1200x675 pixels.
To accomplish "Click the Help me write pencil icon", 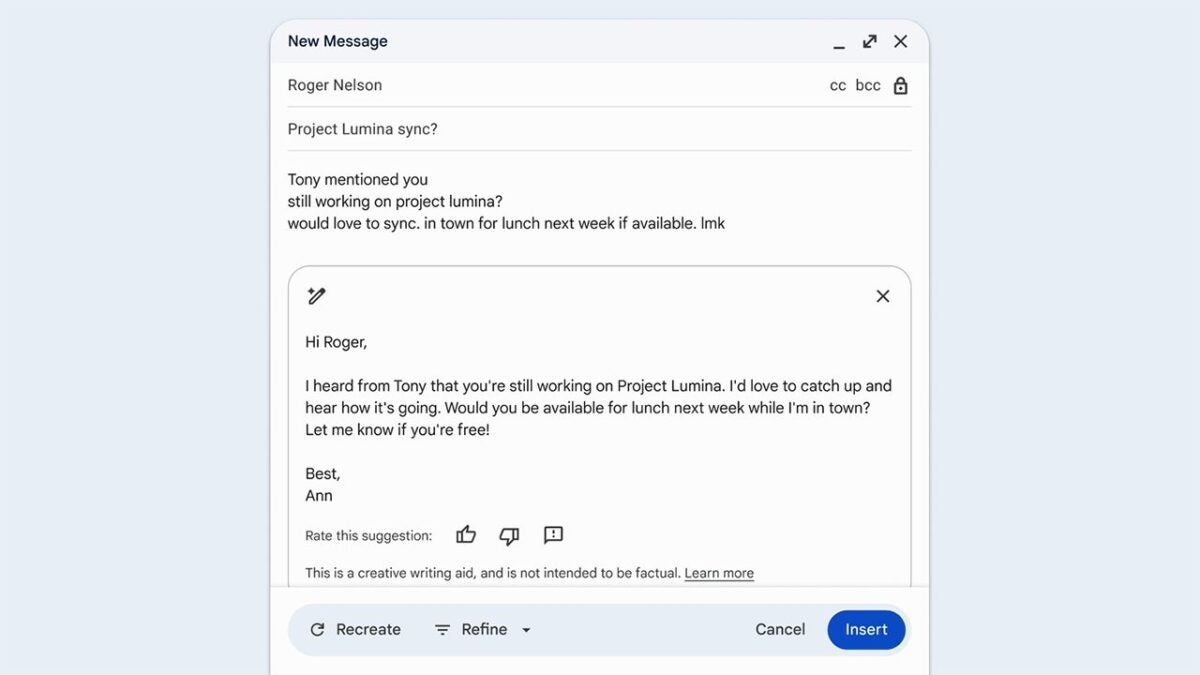I will point(317,296).
